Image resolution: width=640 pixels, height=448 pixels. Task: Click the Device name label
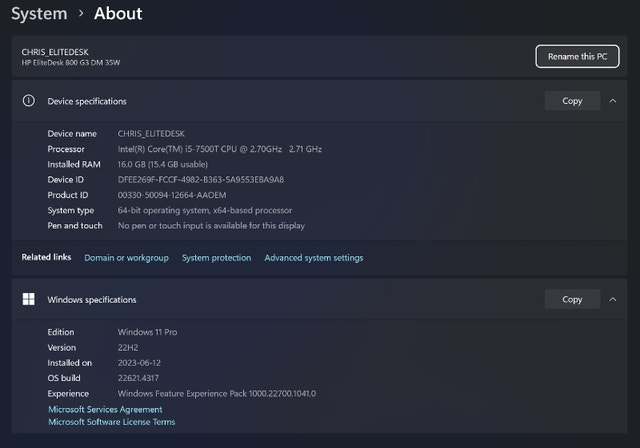(72, 134)
